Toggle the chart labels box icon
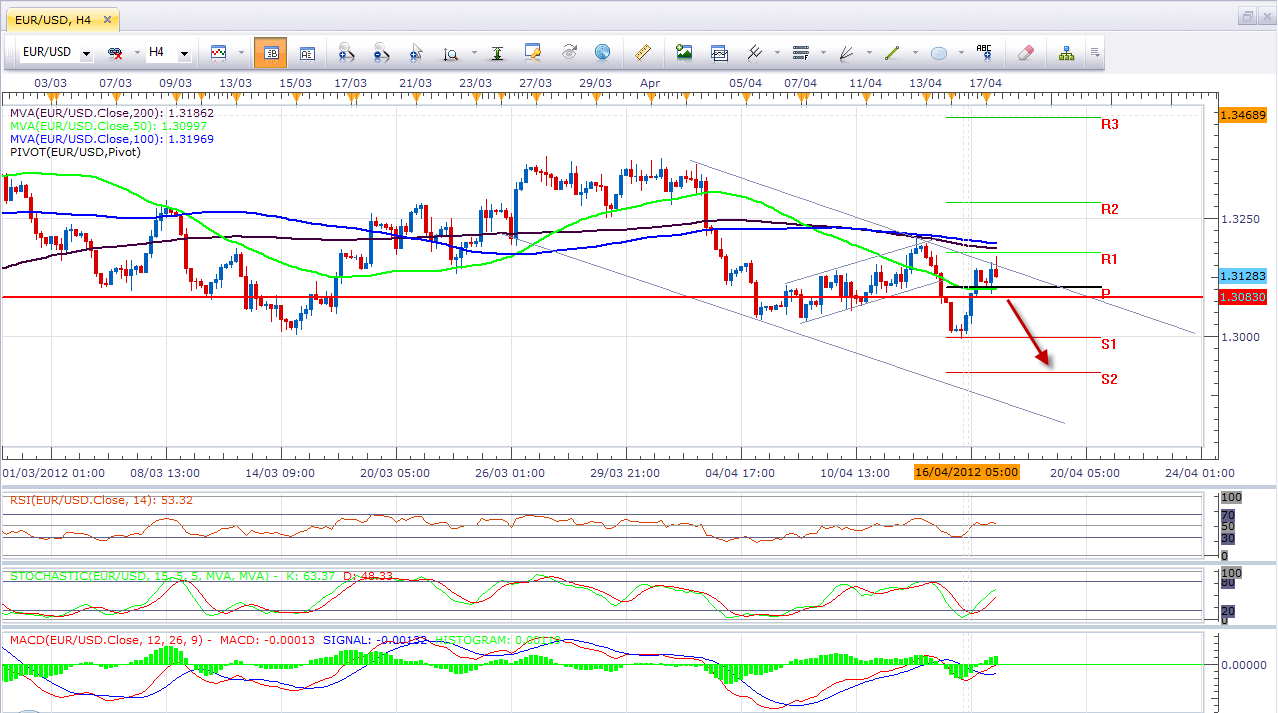Image resolution: width=1278 pixels, height=713 pixels. click(x=307, y=52)
